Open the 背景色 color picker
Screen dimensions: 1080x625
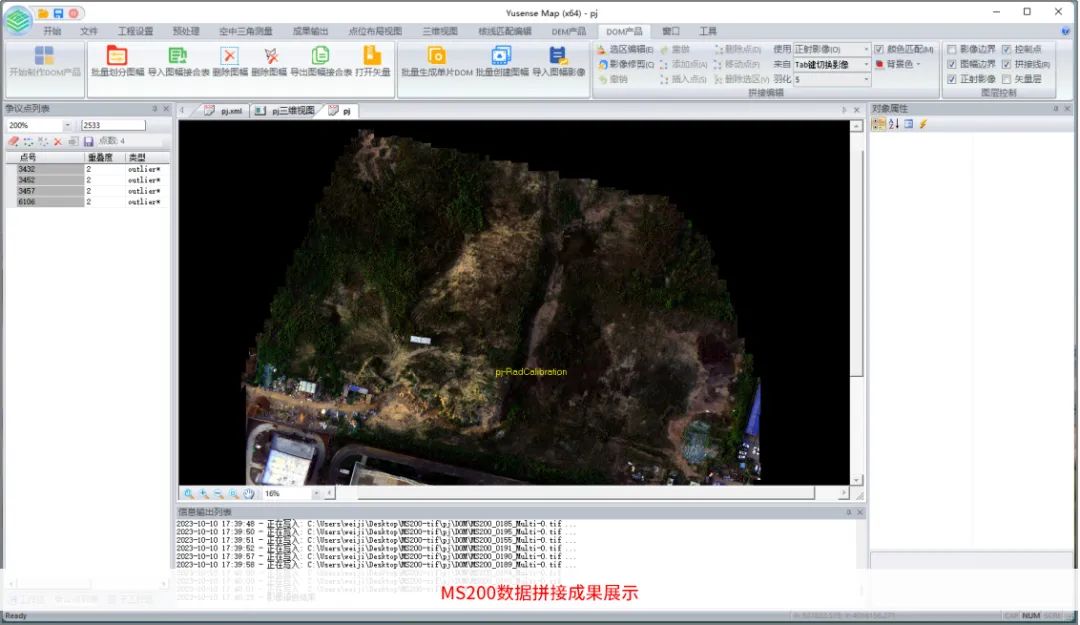pos(899,64)
